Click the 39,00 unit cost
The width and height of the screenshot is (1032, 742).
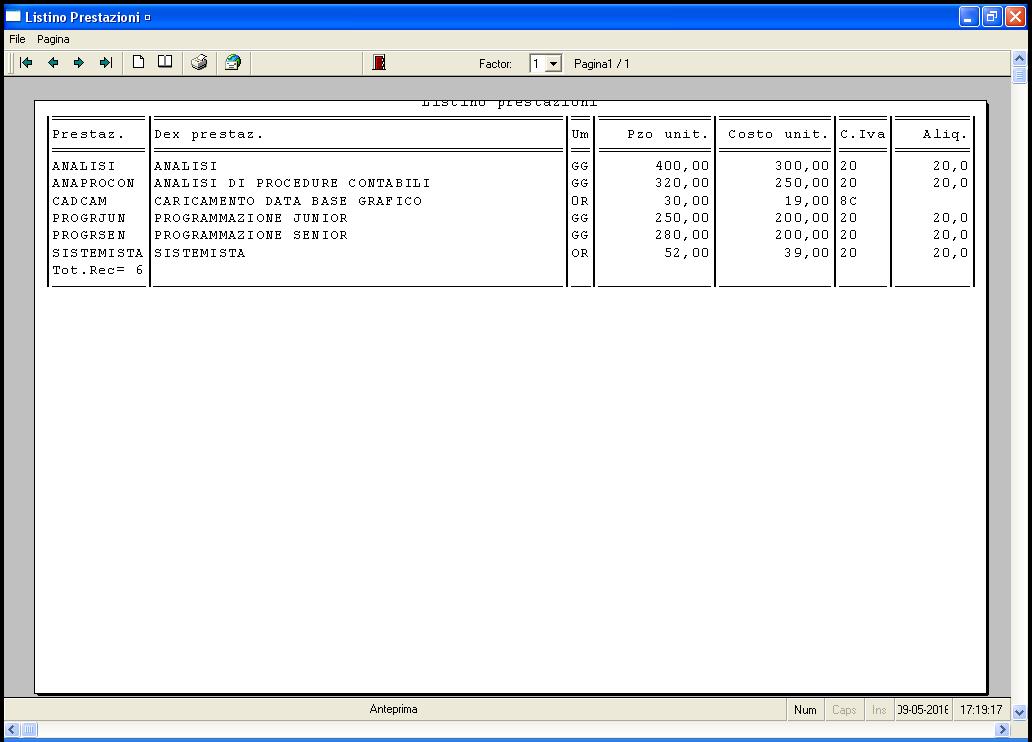coord(806,253)
